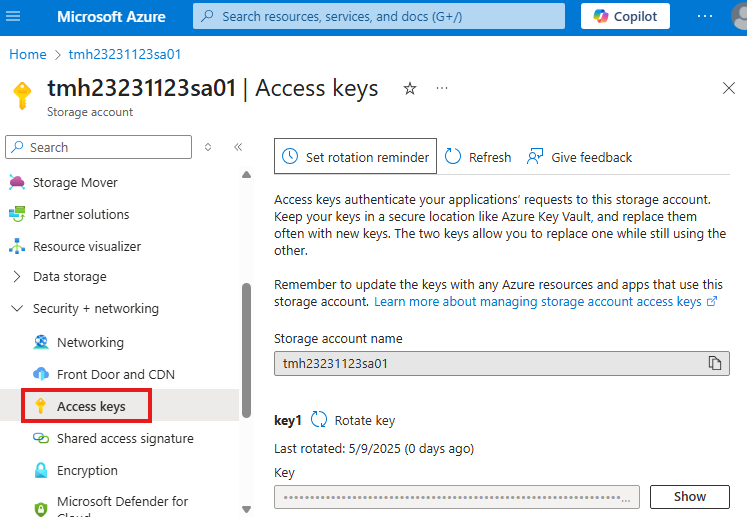Open Networking settings
The image size is (747, 518).
[x=91, y=343]
